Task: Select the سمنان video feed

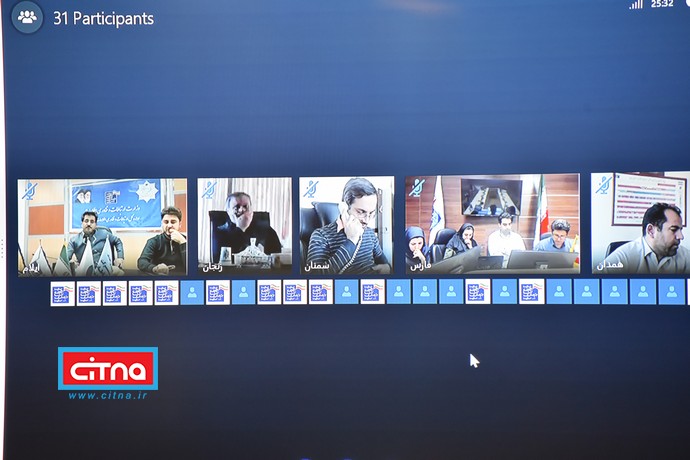Action: point(347,227)
